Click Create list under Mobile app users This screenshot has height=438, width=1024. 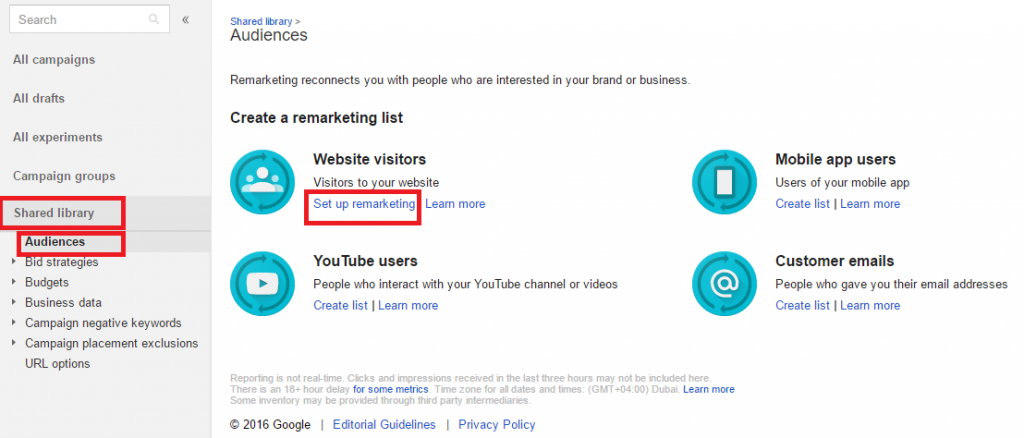coord(803,204)
